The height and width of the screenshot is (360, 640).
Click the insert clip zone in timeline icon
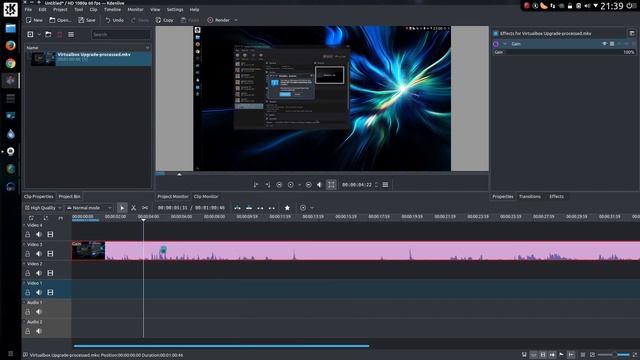[238, 208]
